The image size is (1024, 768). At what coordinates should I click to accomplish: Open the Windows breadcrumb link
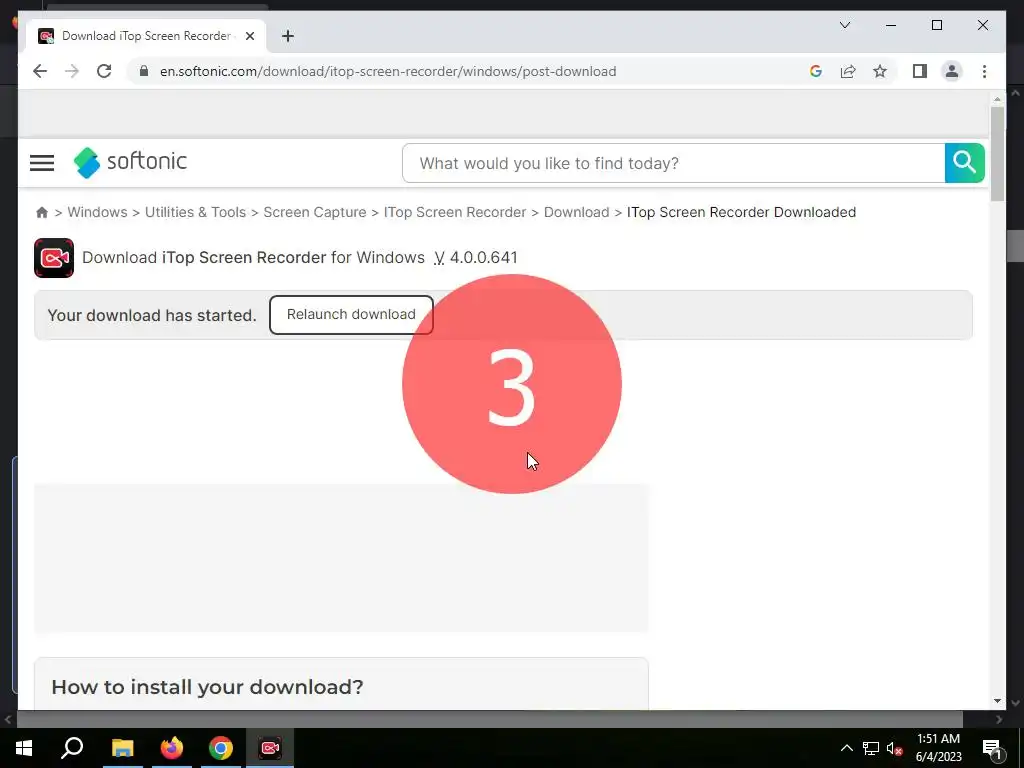(97, 212)
